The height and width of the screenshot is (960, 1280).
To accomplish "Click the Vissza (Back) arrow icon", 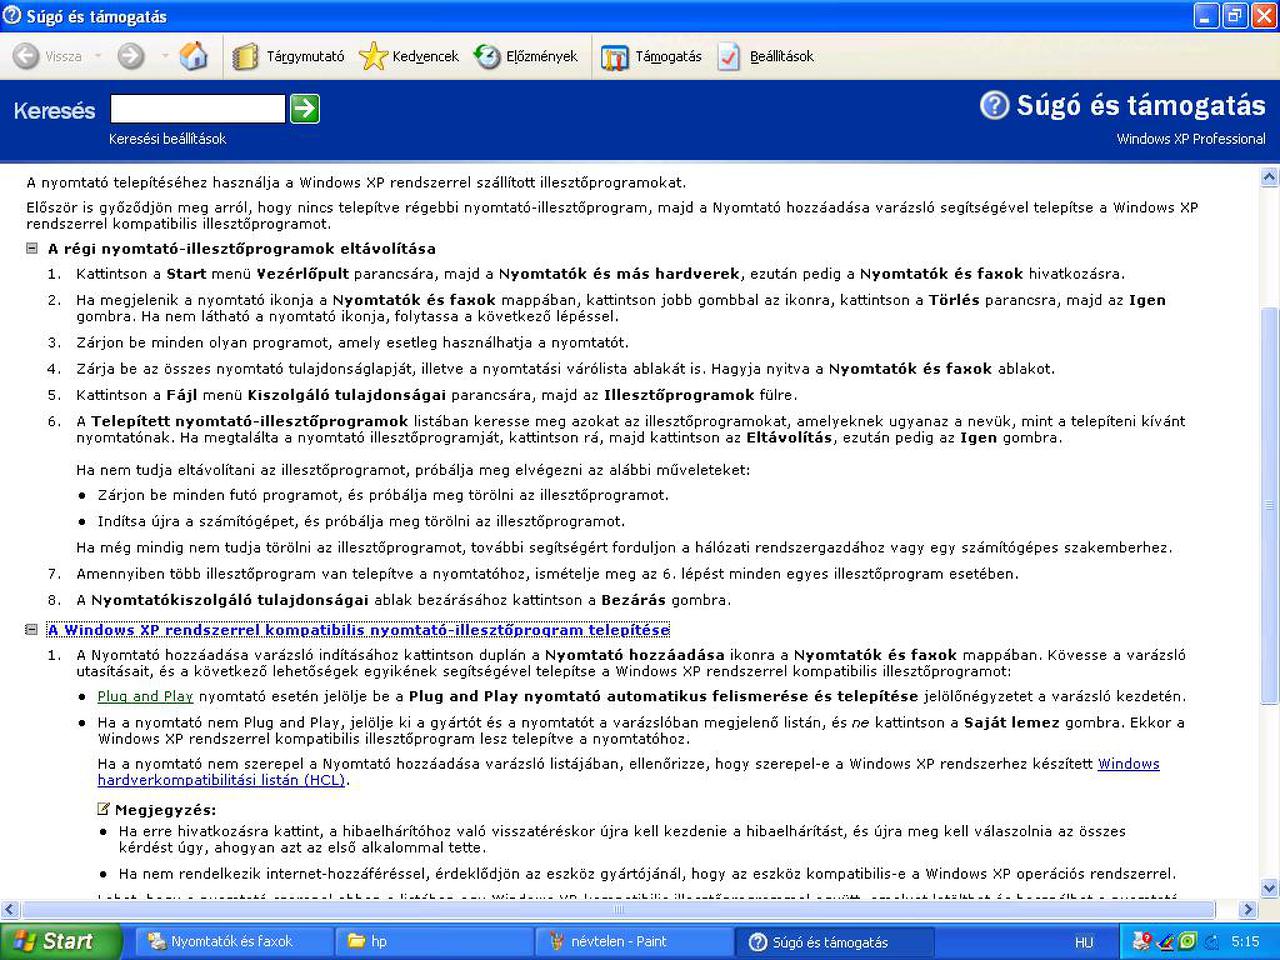I will [26, 56].
